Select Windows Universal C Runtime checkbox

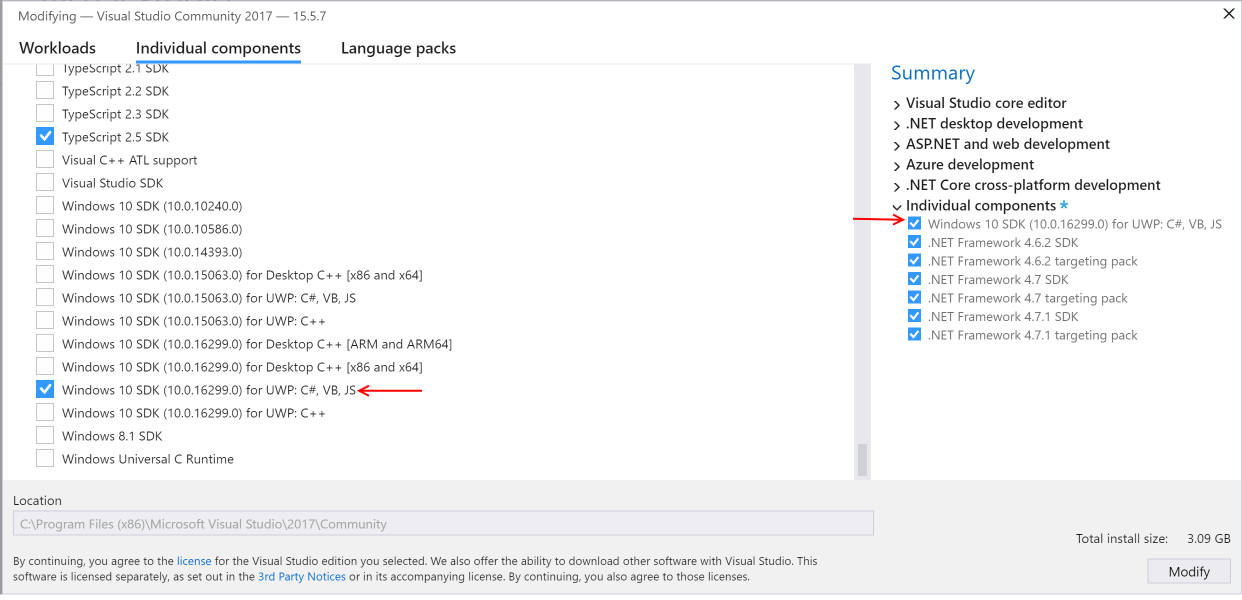(45, 459)
